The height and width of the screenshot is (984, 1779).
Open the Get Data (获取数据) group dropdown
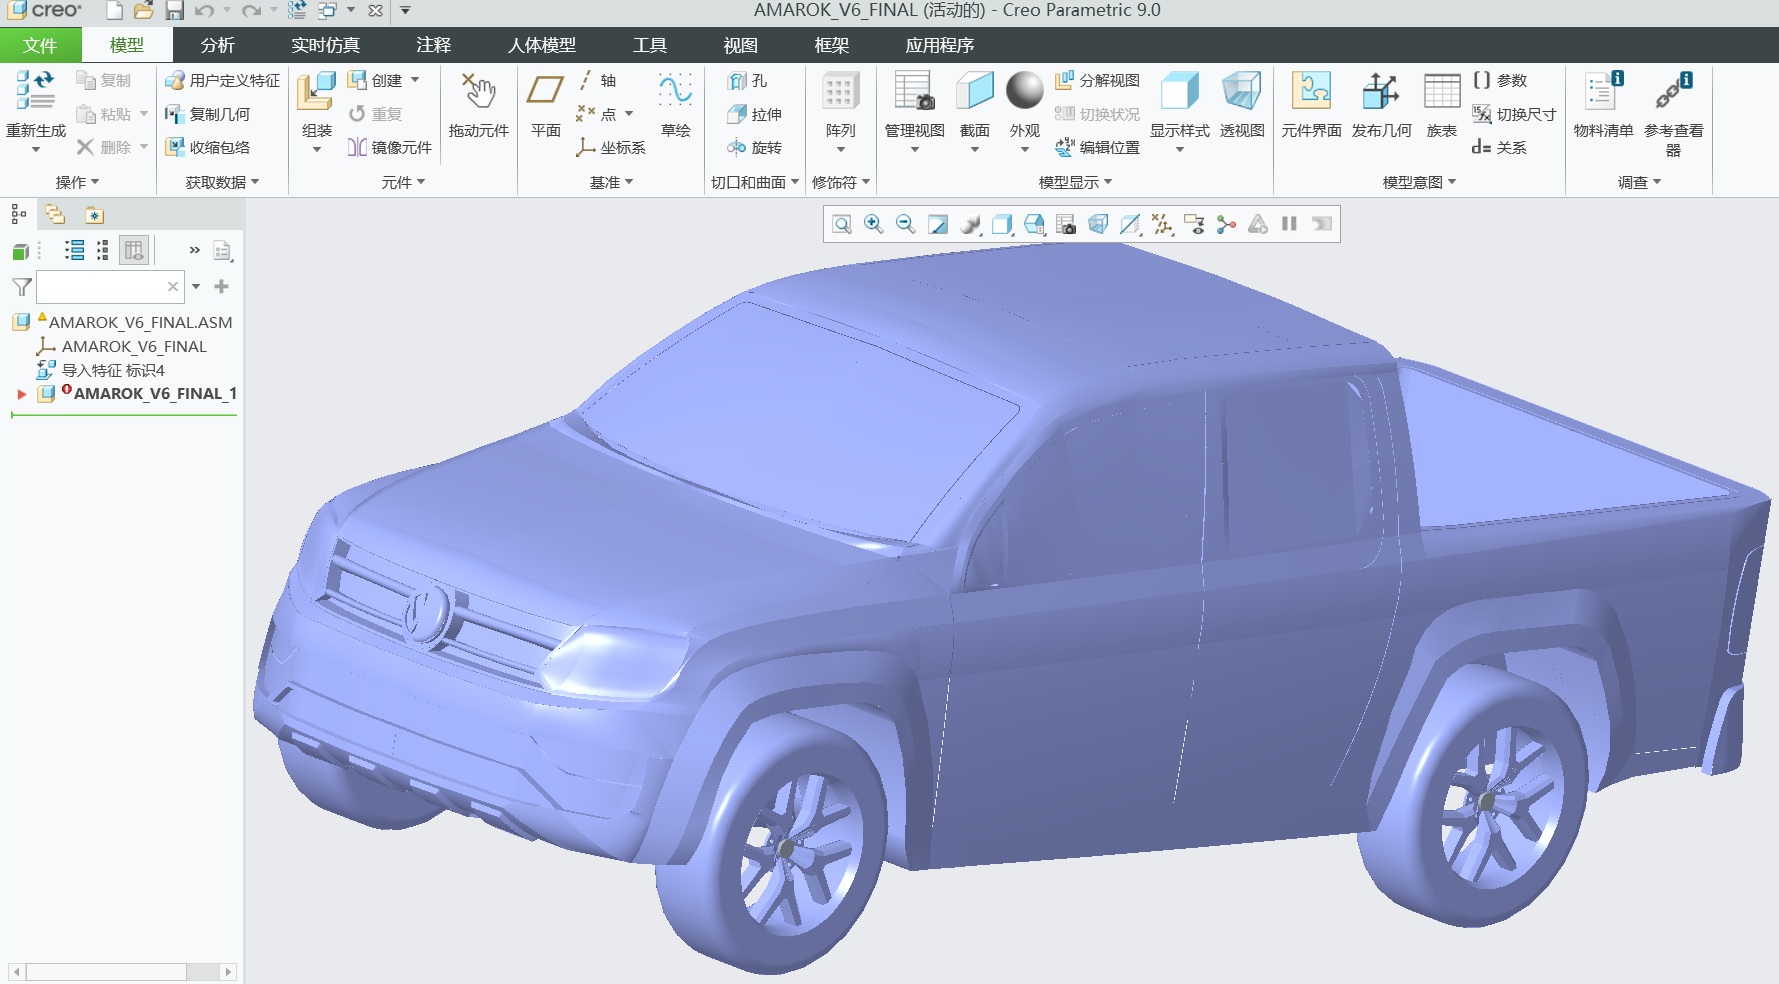click(x=223, y=182)
